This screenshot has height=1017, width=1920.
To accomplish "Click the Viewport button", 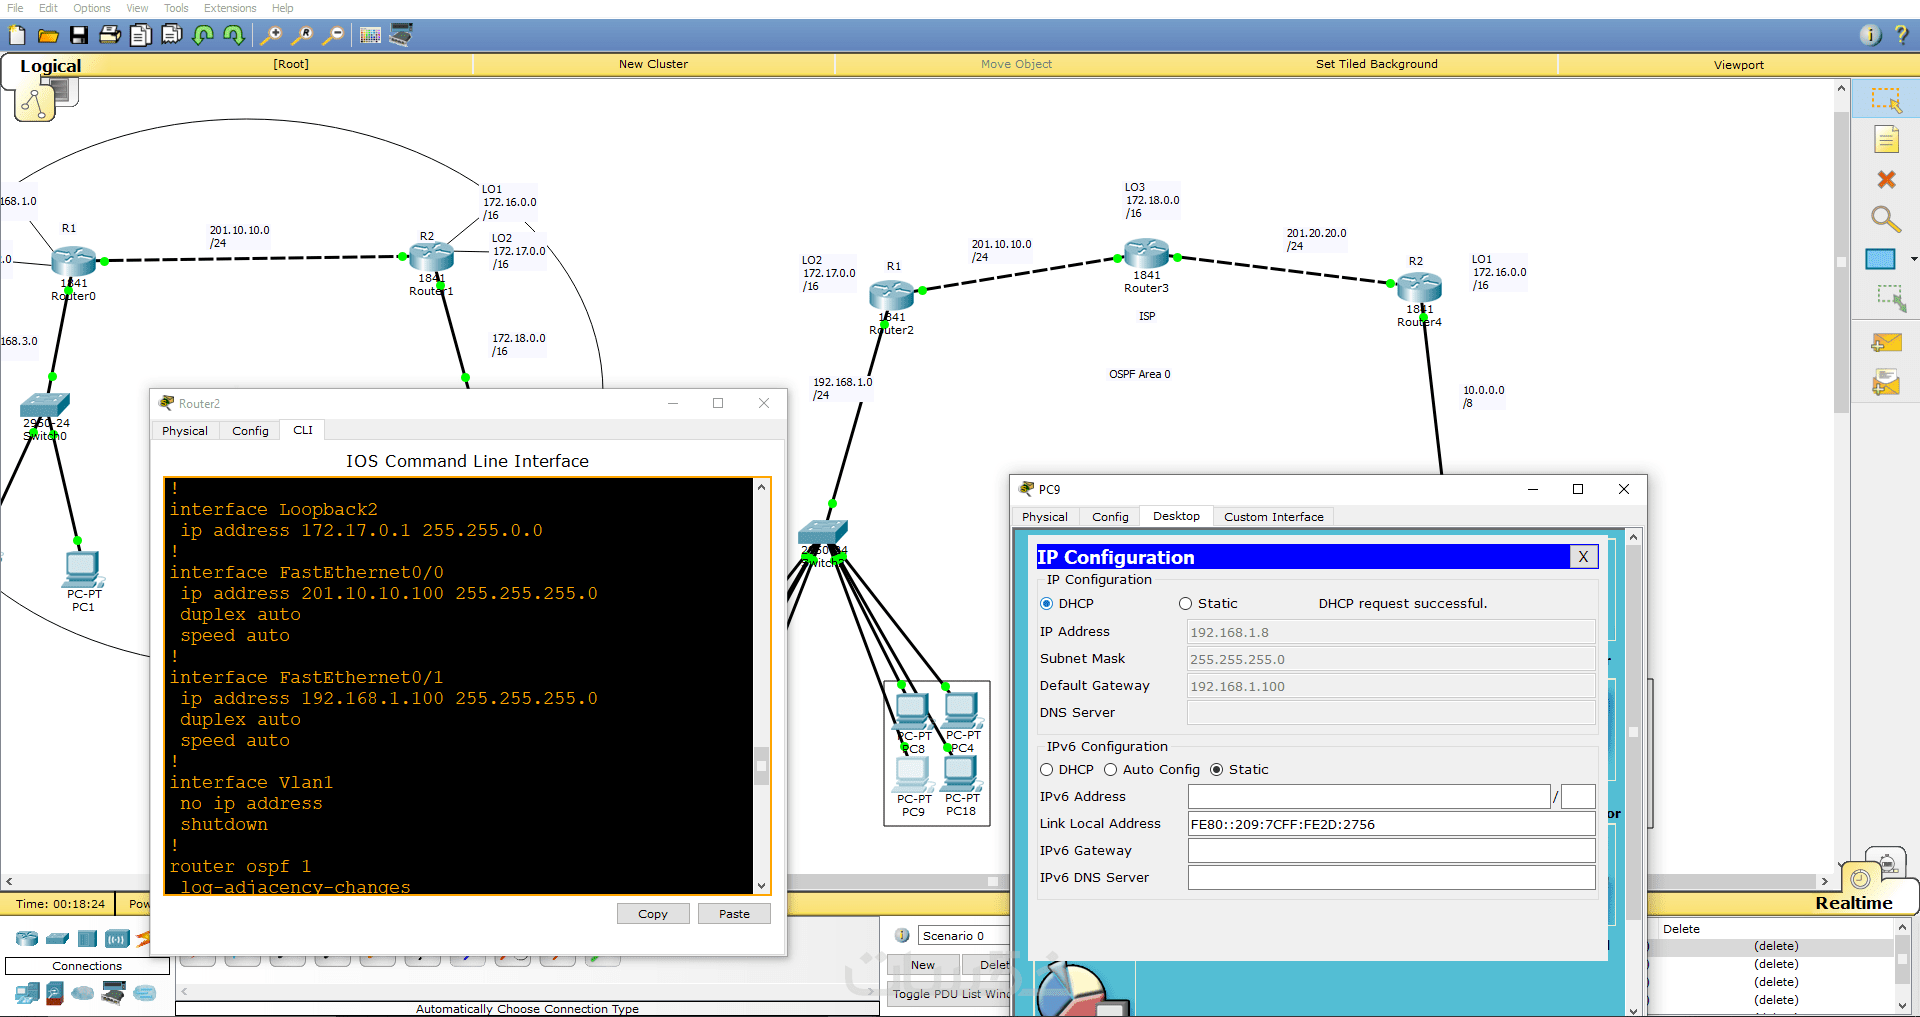I will pos(1738,65).
